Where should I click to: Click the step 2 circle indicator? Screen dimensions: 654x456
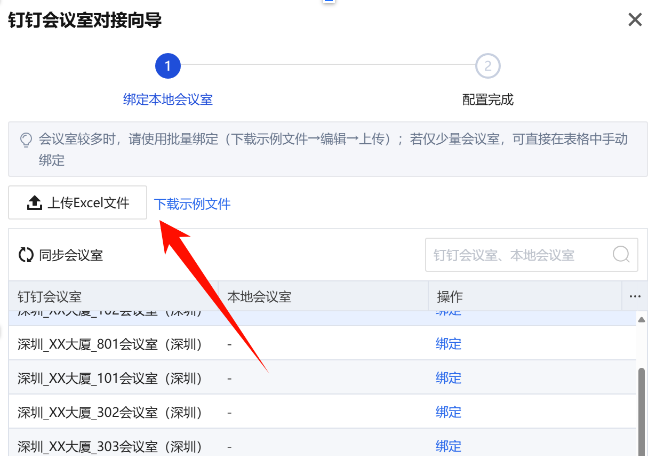(487, 67)
